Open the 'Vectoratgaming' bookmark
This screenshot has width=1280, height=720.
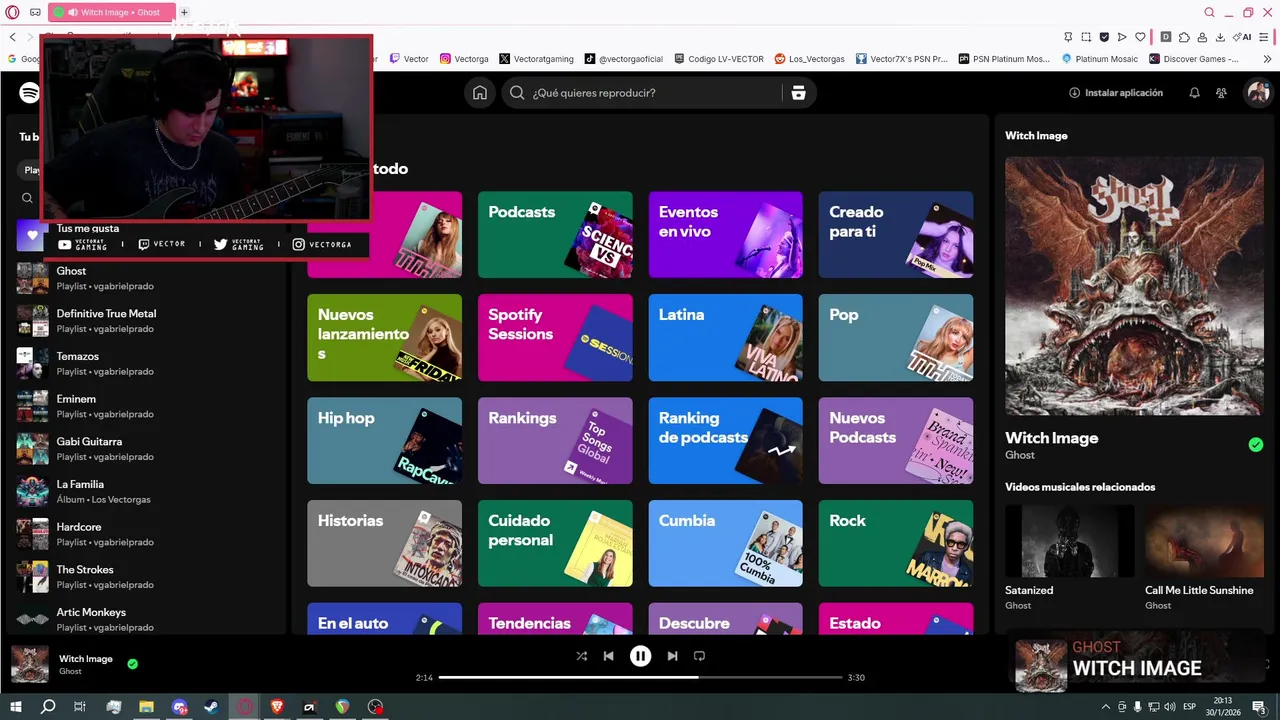pos(536,59)
